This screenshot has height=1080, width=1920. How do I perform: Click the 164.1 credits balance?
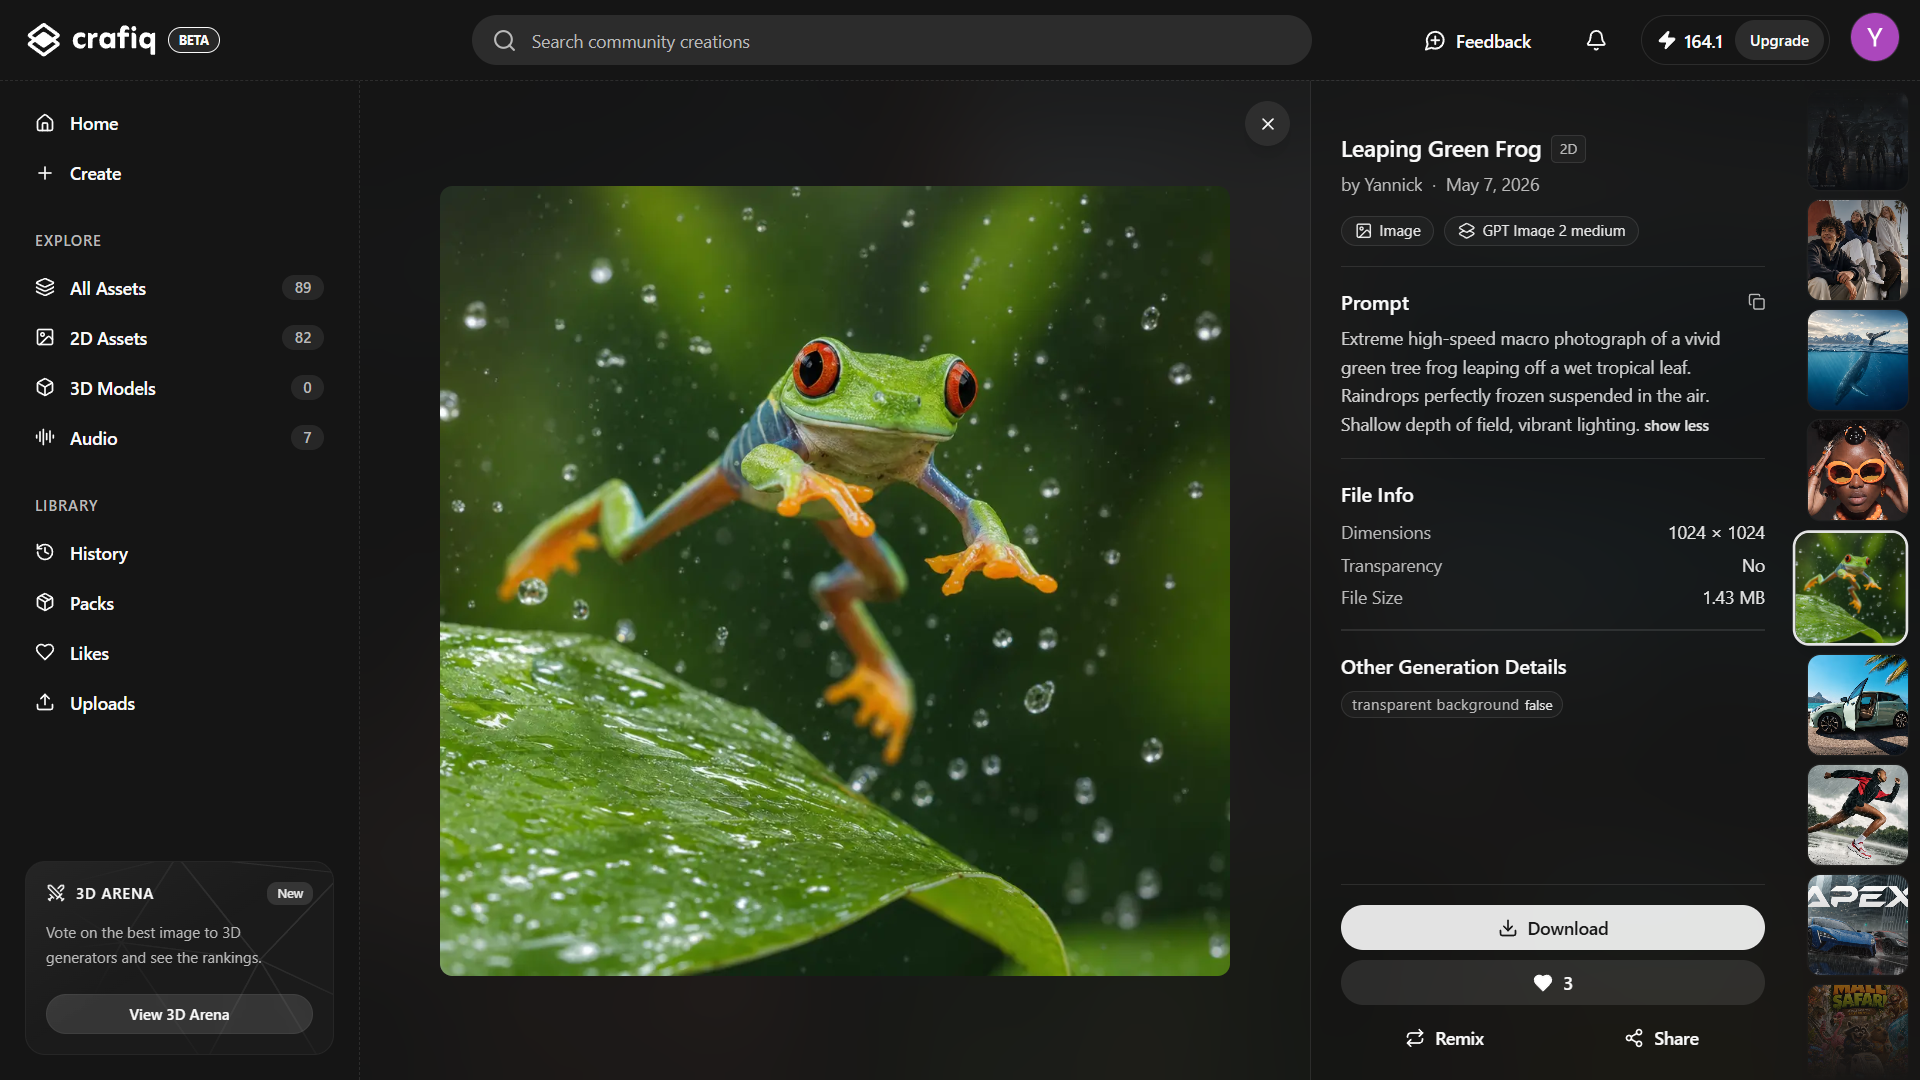(1703, 41)
